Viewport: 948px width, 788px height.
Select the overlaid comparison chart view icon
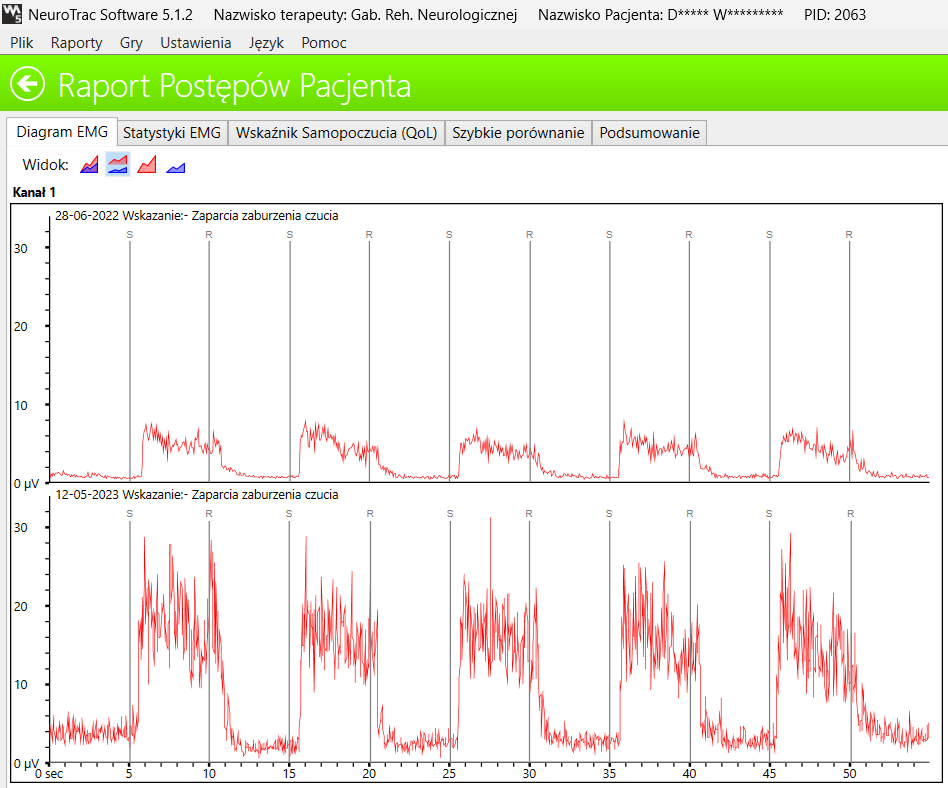click(89, 165)
